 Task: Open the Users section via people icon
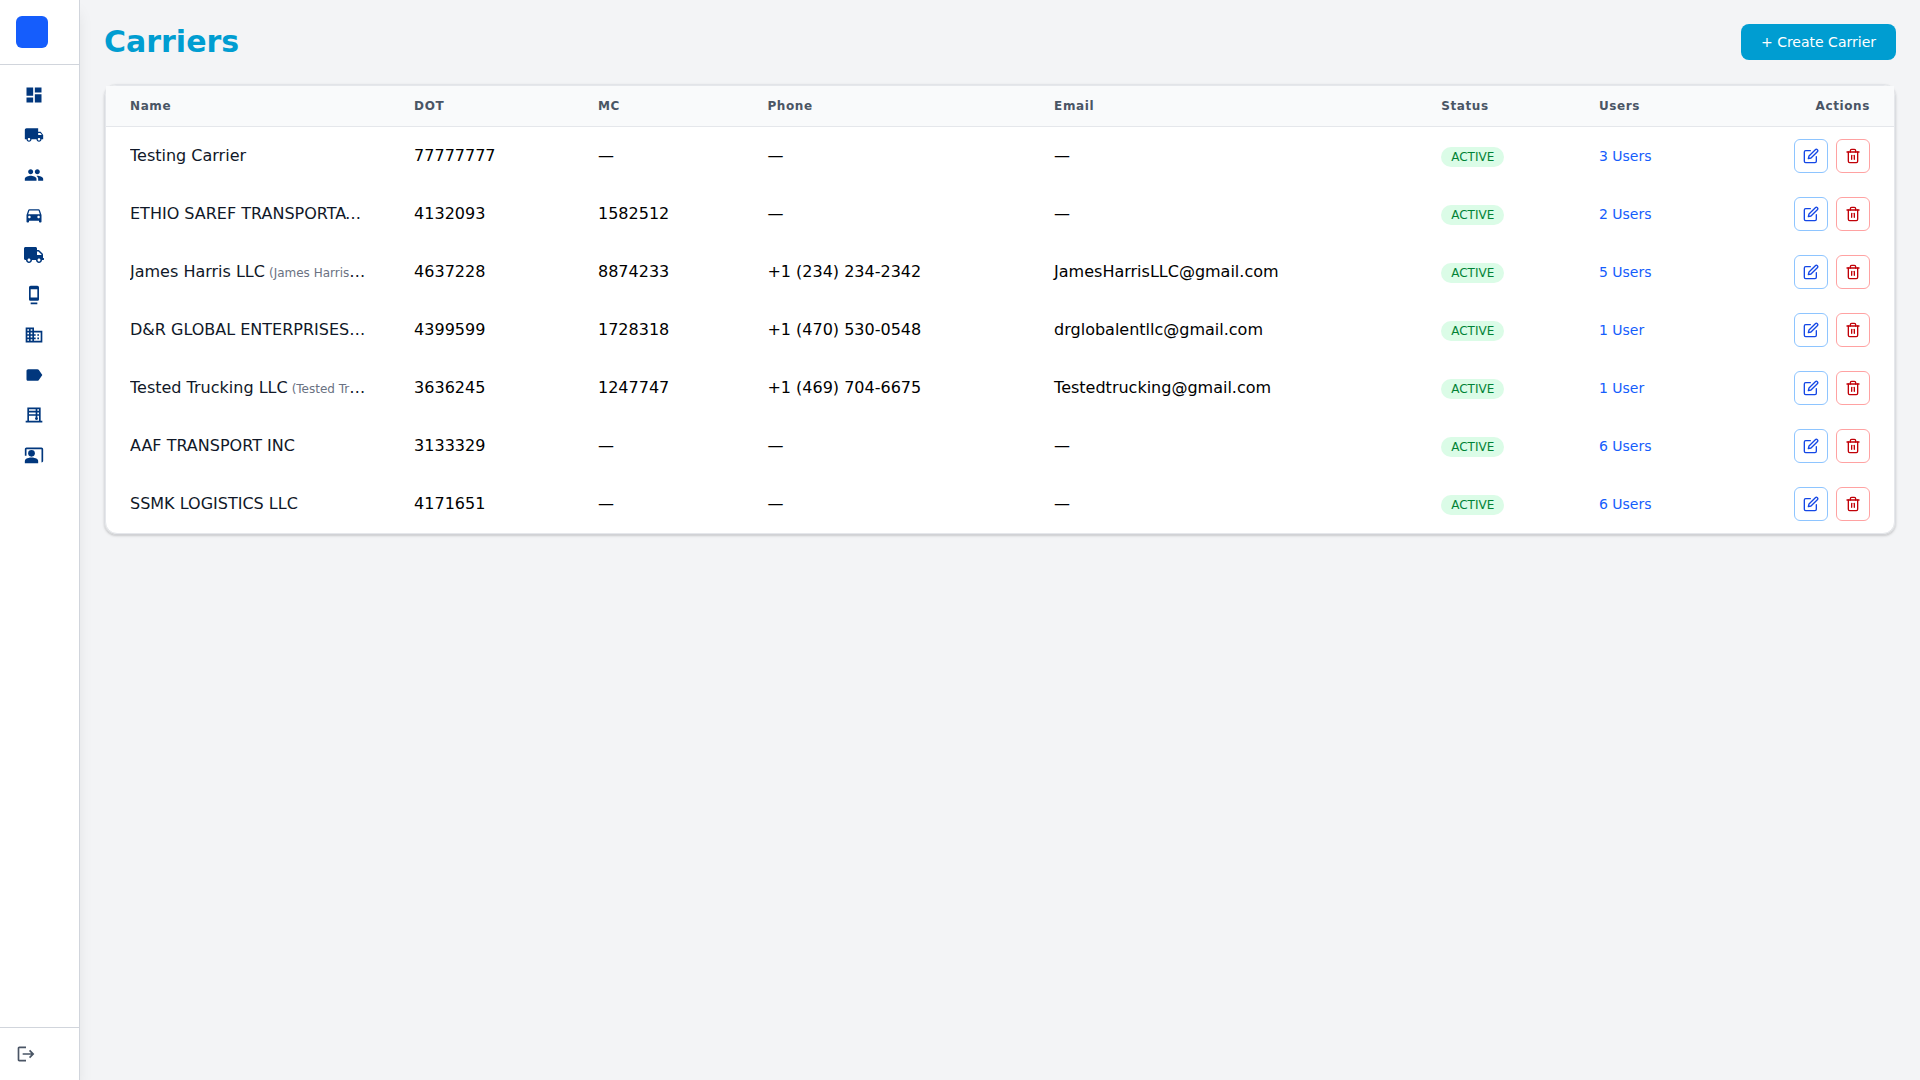[x=33, y=175]
